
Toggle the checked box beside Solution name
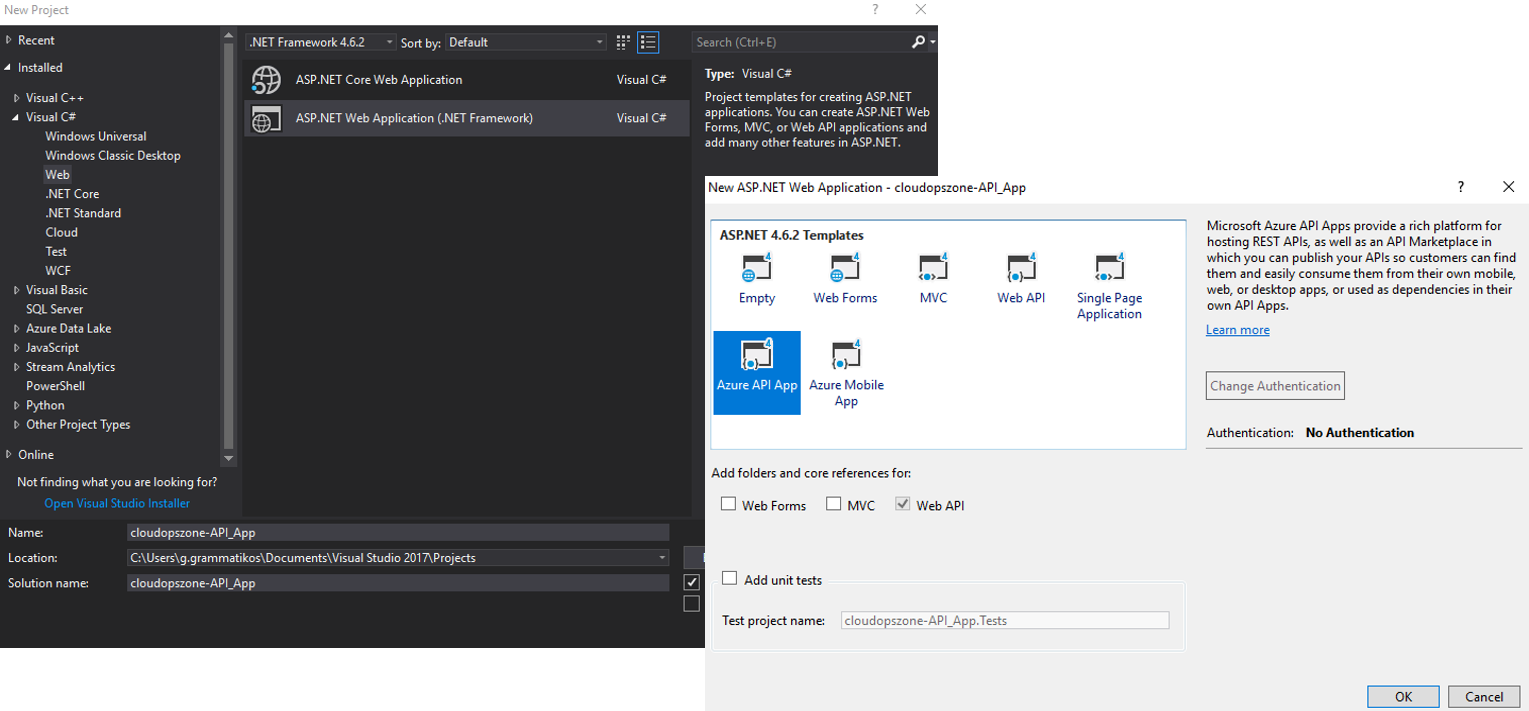tap(691, 582)
